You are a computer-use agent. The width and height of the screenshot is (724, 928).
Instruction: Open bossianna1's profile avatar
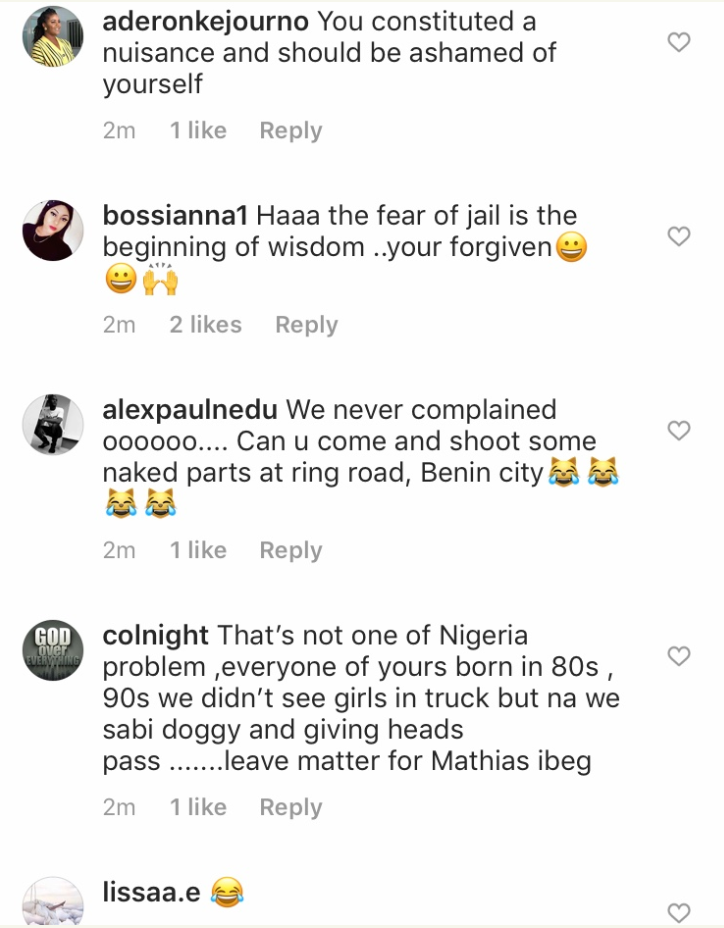point(52,231)
